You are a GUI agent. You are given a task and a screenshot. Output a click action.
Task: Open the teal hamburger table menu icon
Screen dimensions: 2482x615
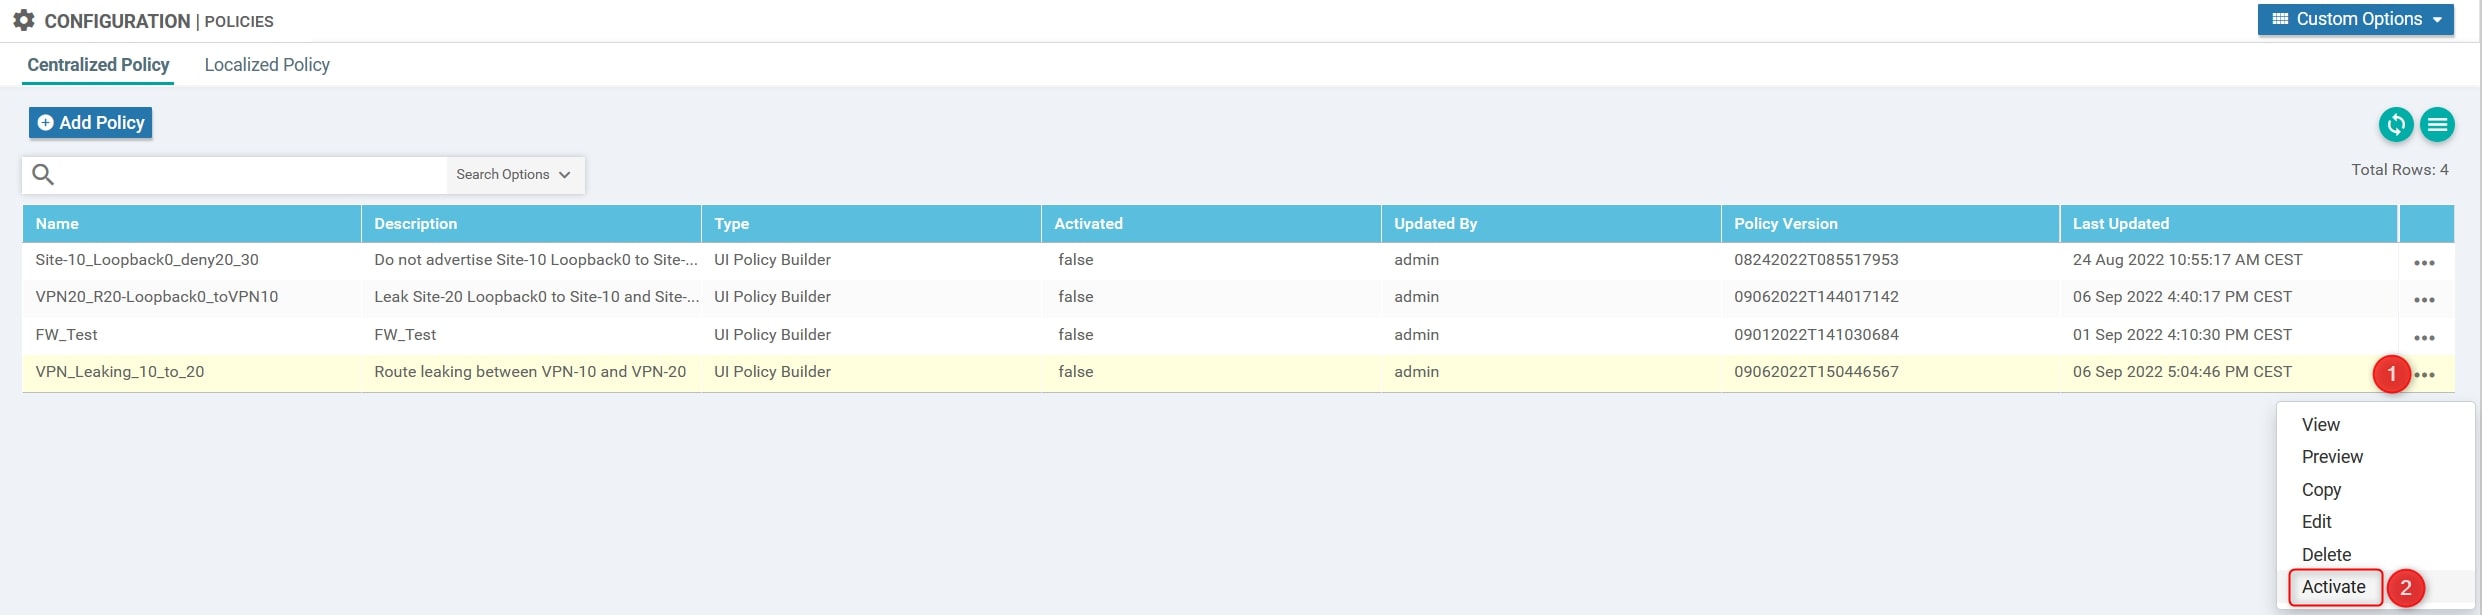2437,125
